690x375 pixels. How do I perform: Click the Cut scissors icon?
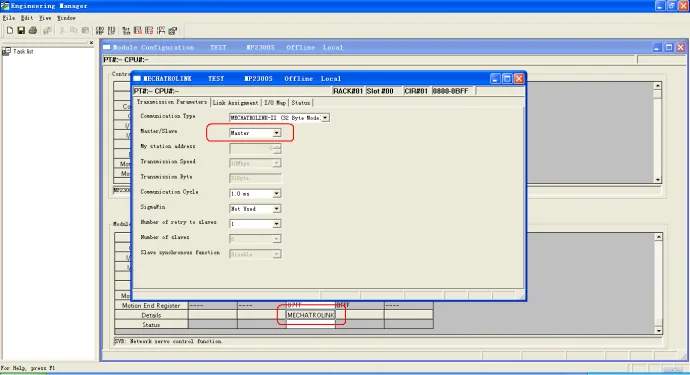coord(62,30)
